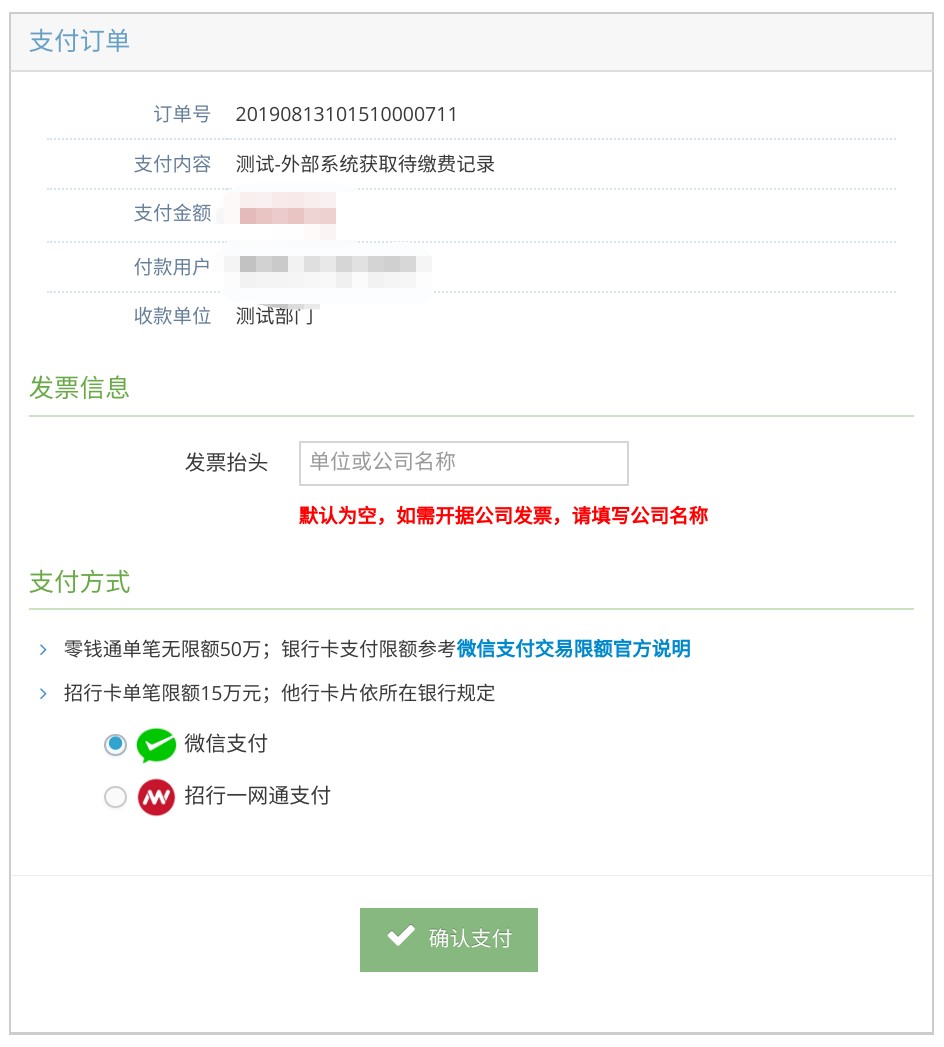Click the 微信支付 option label text
Viewport: 944px width, 1047px height.
tap(226, 744)
